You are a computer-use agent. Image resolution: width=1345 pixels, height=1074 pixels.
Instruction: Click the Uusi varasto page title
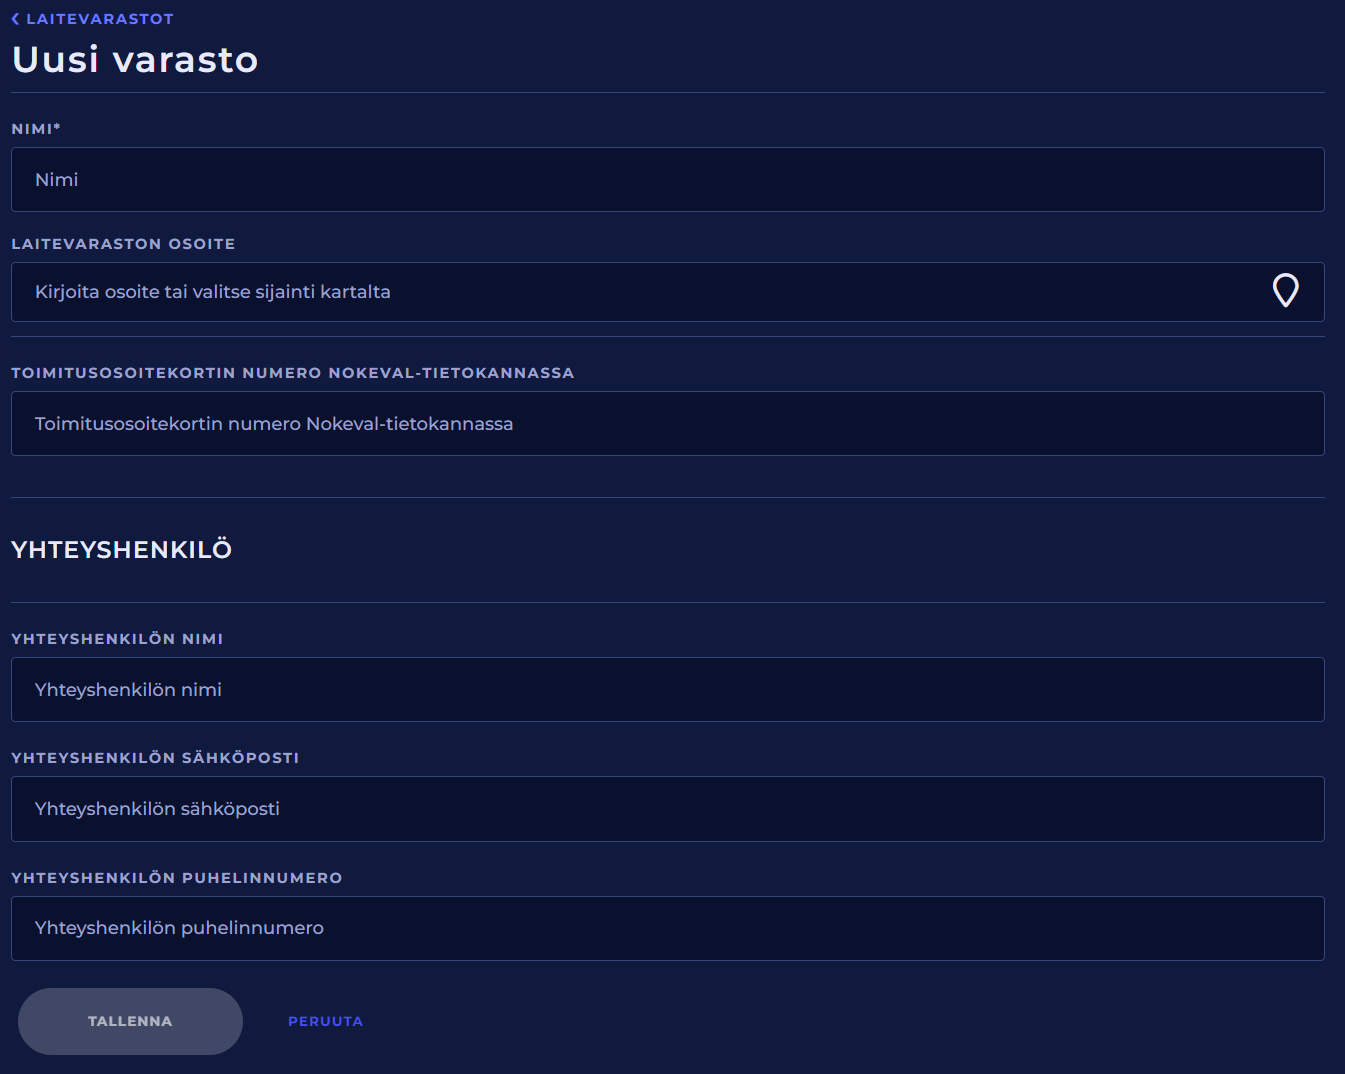(135, 60)
